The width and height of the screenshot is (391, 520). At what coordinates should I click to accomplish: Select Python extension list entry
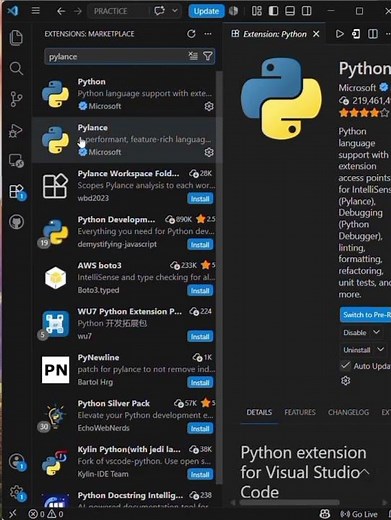127,94
